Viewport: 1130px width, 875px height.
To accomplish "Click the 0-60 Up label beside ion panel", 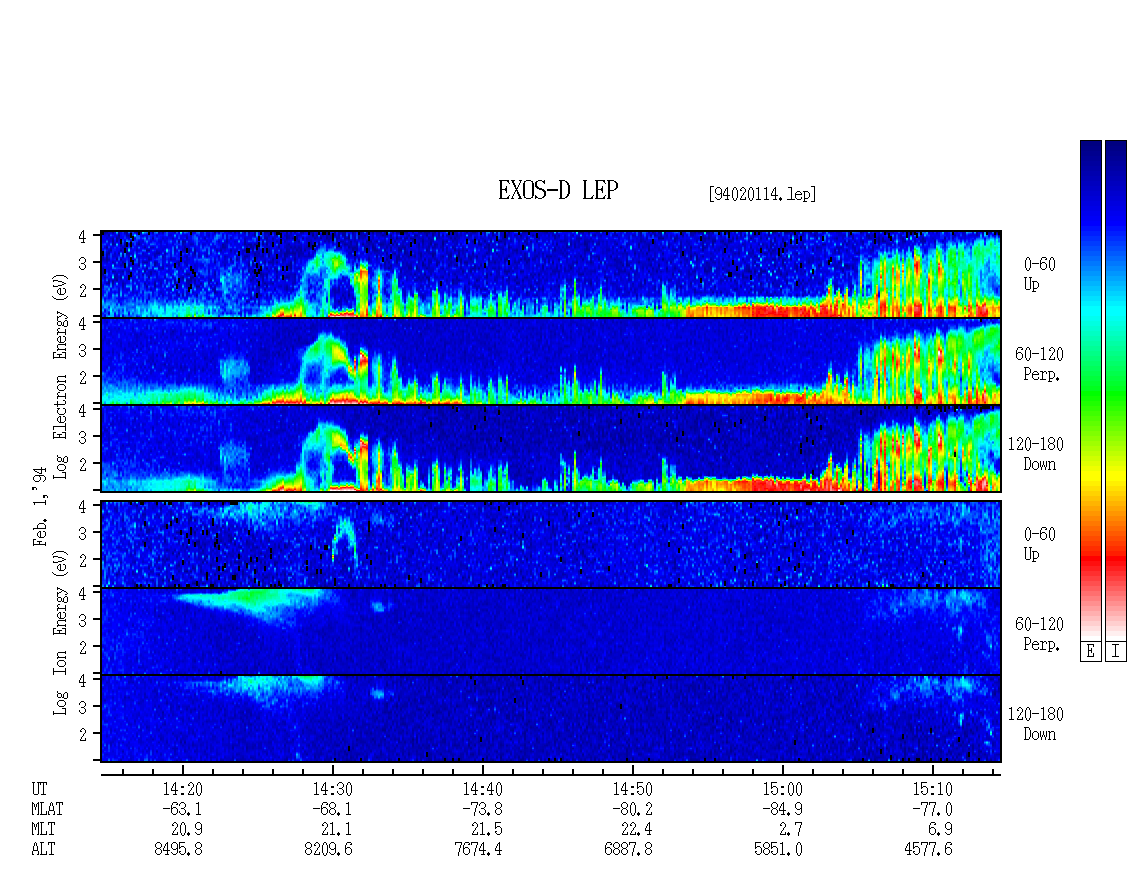I will click(x=1039, y=544).
